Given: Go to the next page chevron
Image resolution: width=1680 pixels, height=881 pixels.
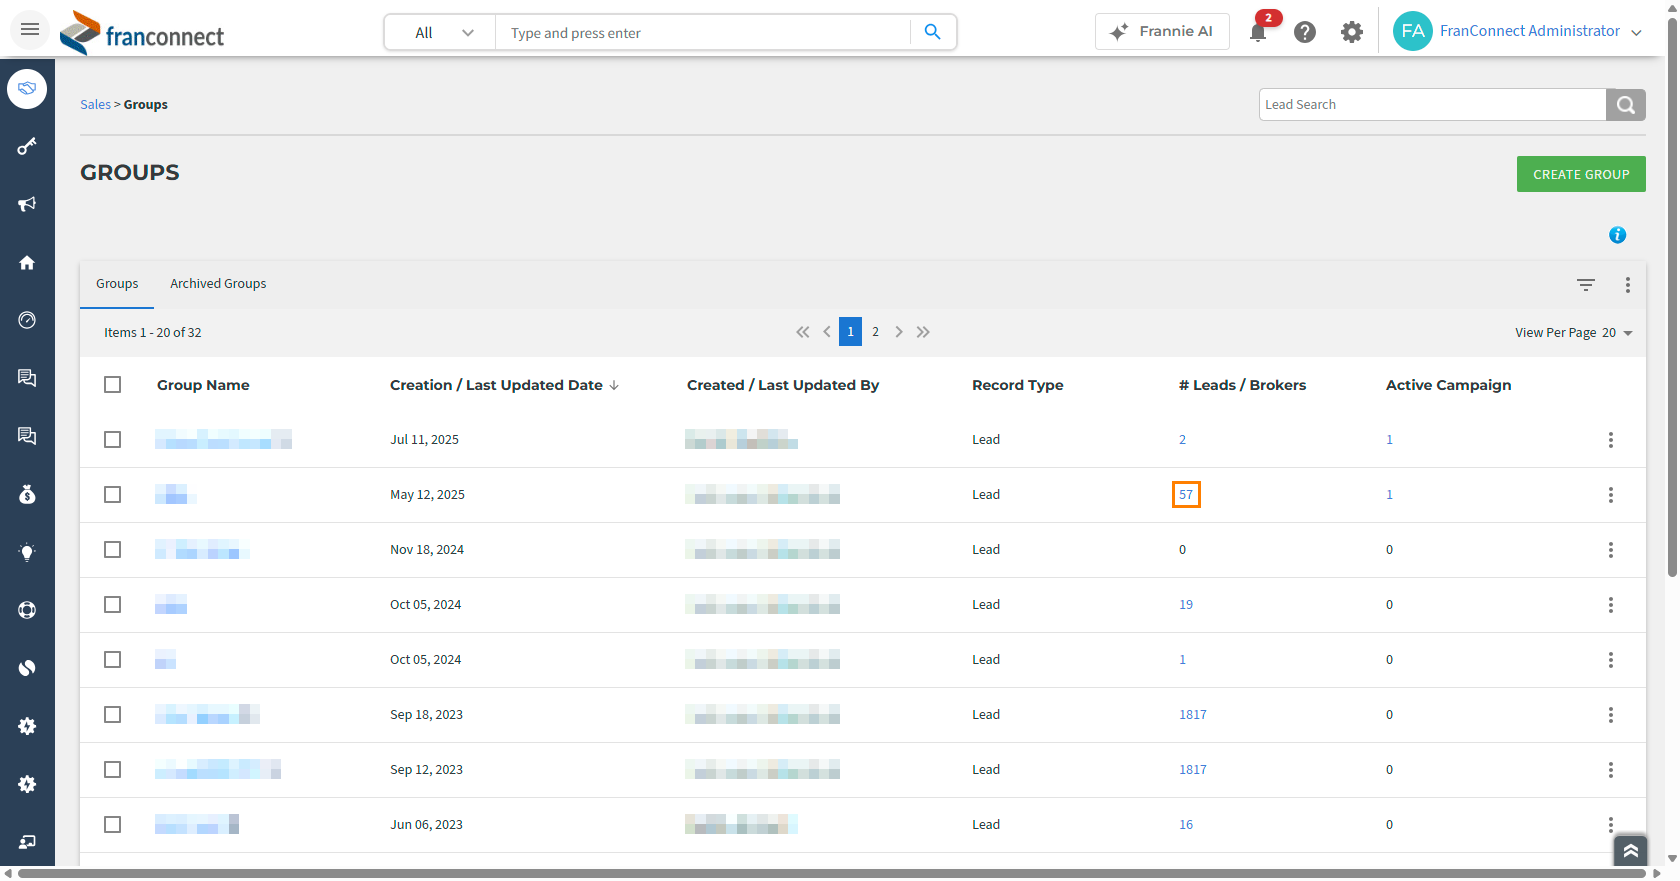Looking at the screenshot, I should pos(899,332).
